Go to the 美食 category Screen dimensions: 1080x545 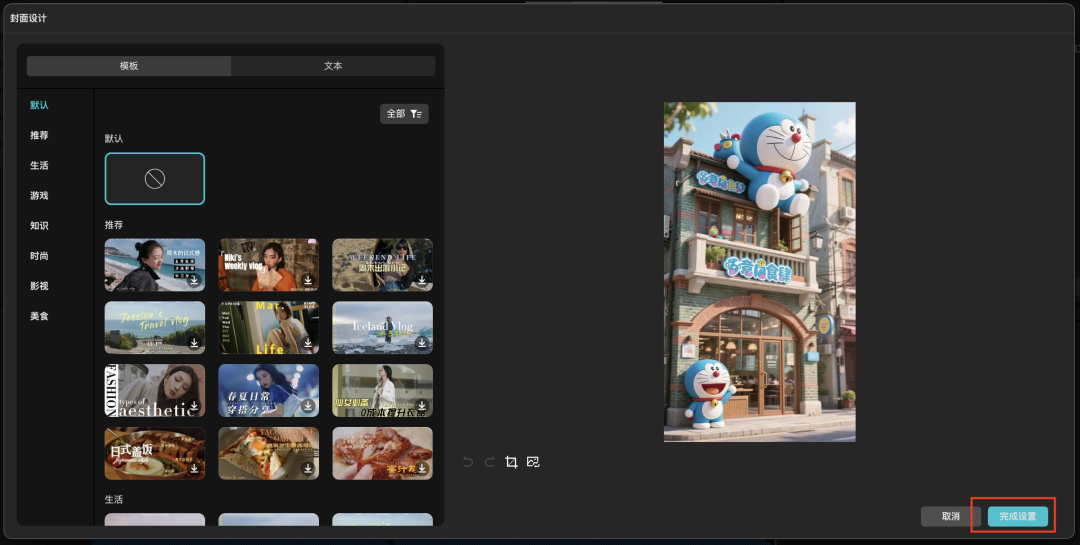pyautogui.click(x=39, y=316)
